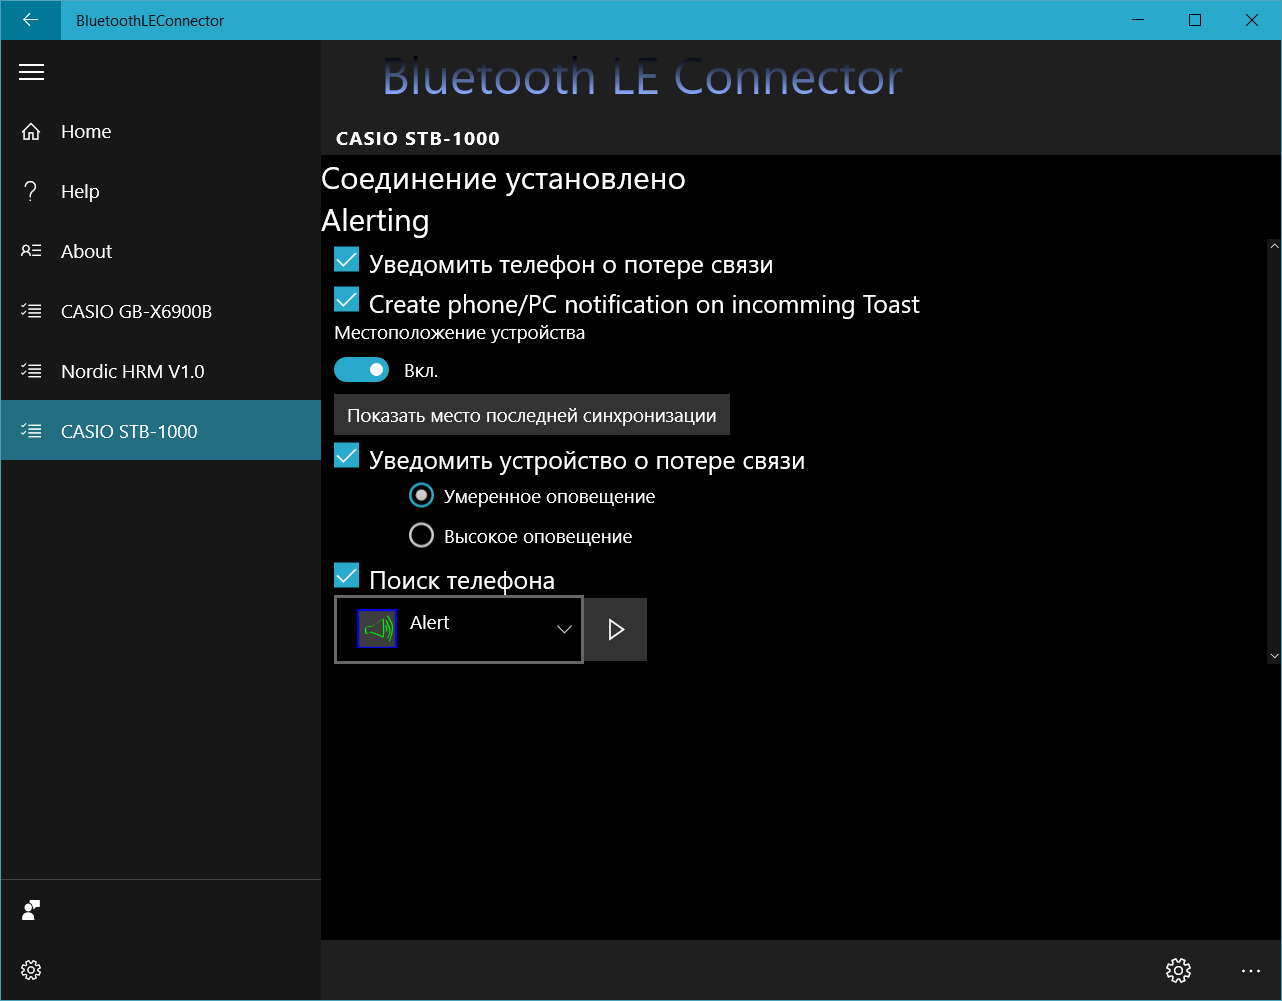Screen dimensions: 1282x1001
Task: Uncheck Уведомить устройство о потере связи
Action: [x=346, y=455]
